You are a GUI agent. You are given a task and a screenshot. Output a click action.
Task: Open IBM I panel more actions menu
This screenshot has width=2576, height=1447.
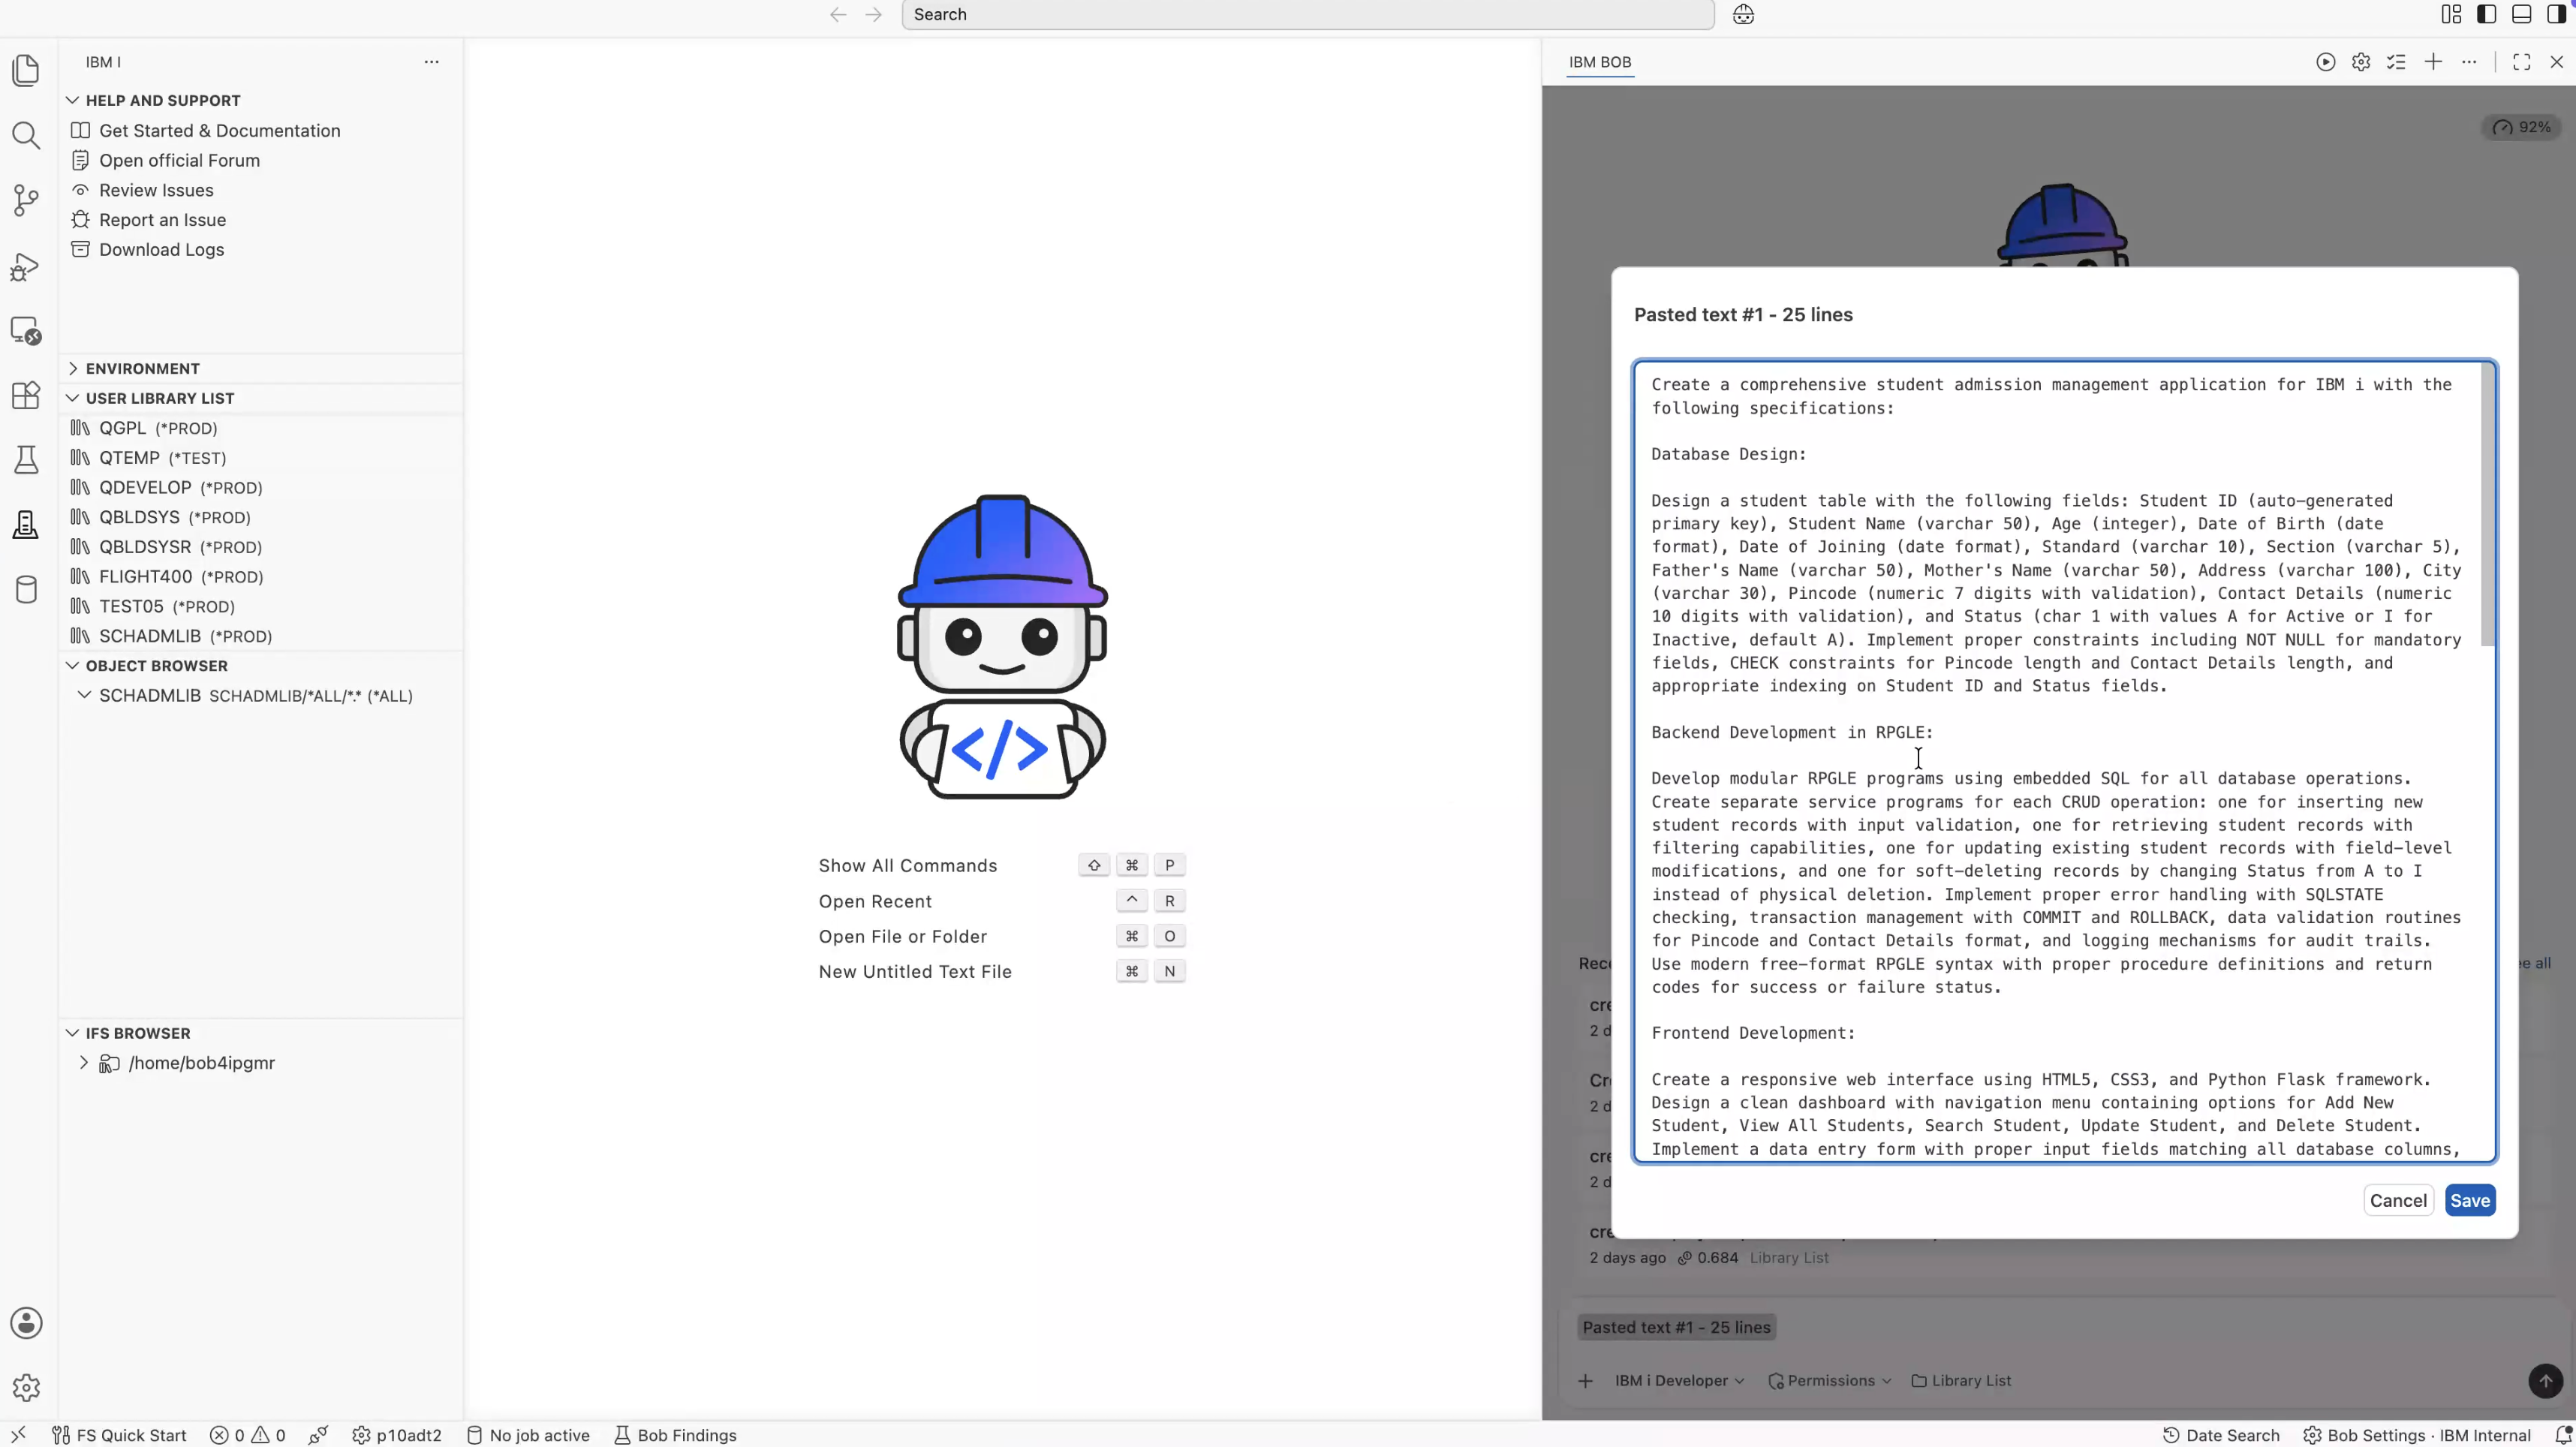[x=431, y=62]
